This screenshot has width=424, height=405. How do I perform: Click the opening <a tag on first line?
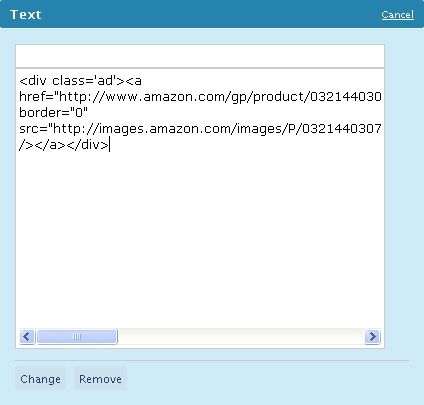coord(134,81)
